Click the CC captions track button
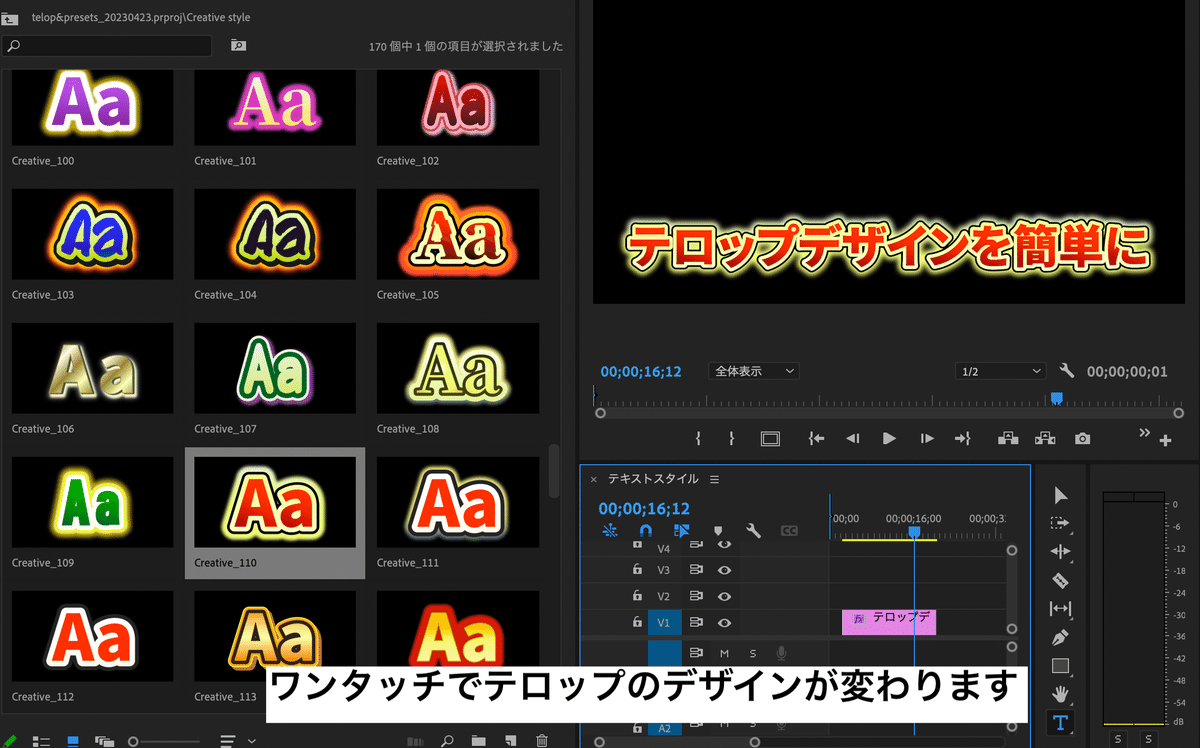This screenshot has width=1200, height=748. [x=789, y=531]
